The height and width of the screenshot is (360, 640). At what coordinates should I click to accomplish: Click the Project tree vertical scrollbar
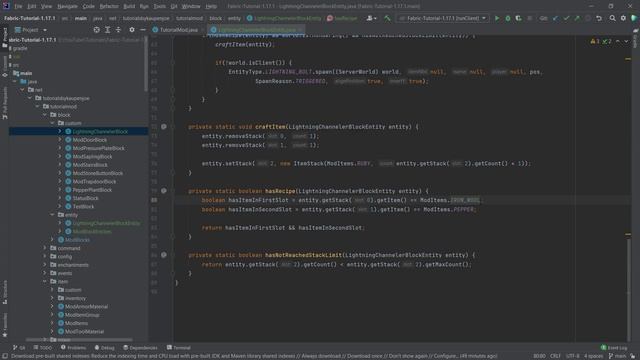[146, 65]
